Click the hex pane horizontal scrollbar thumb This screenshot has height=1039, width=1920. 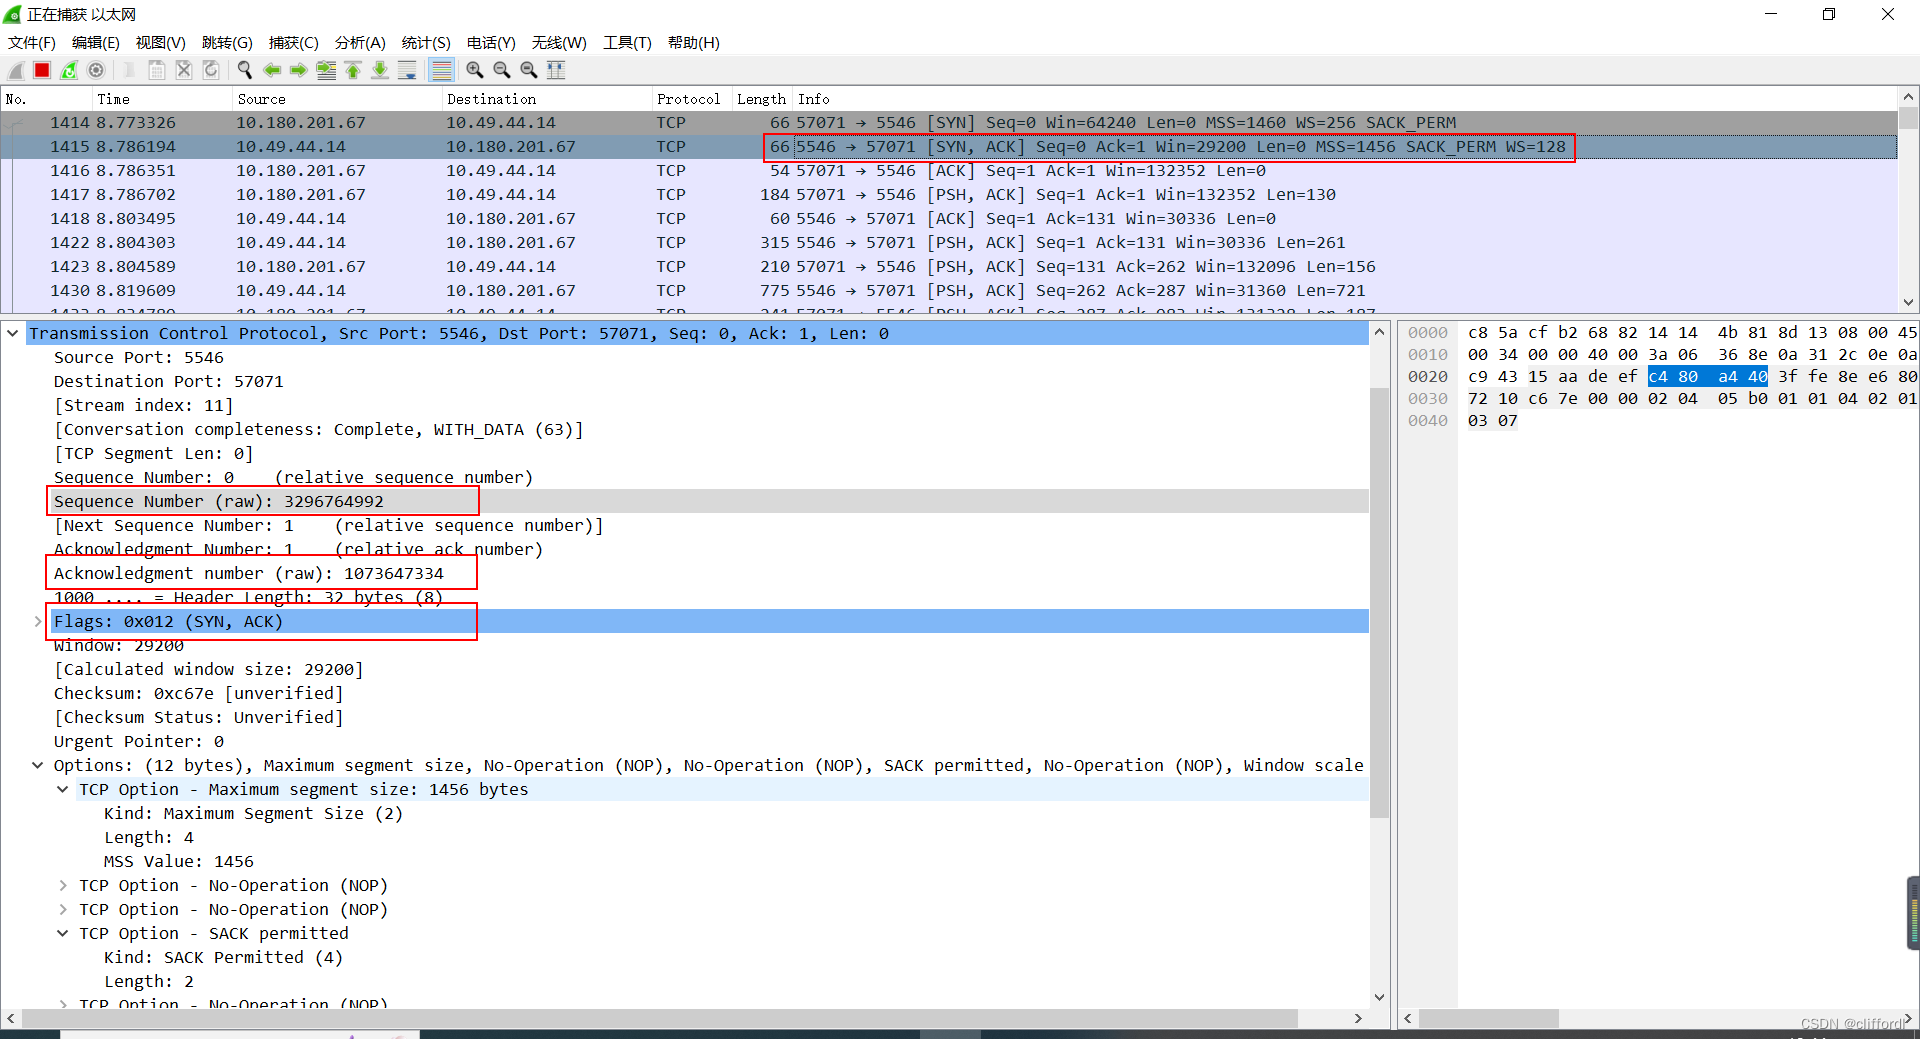[x=1488, y=1018]
